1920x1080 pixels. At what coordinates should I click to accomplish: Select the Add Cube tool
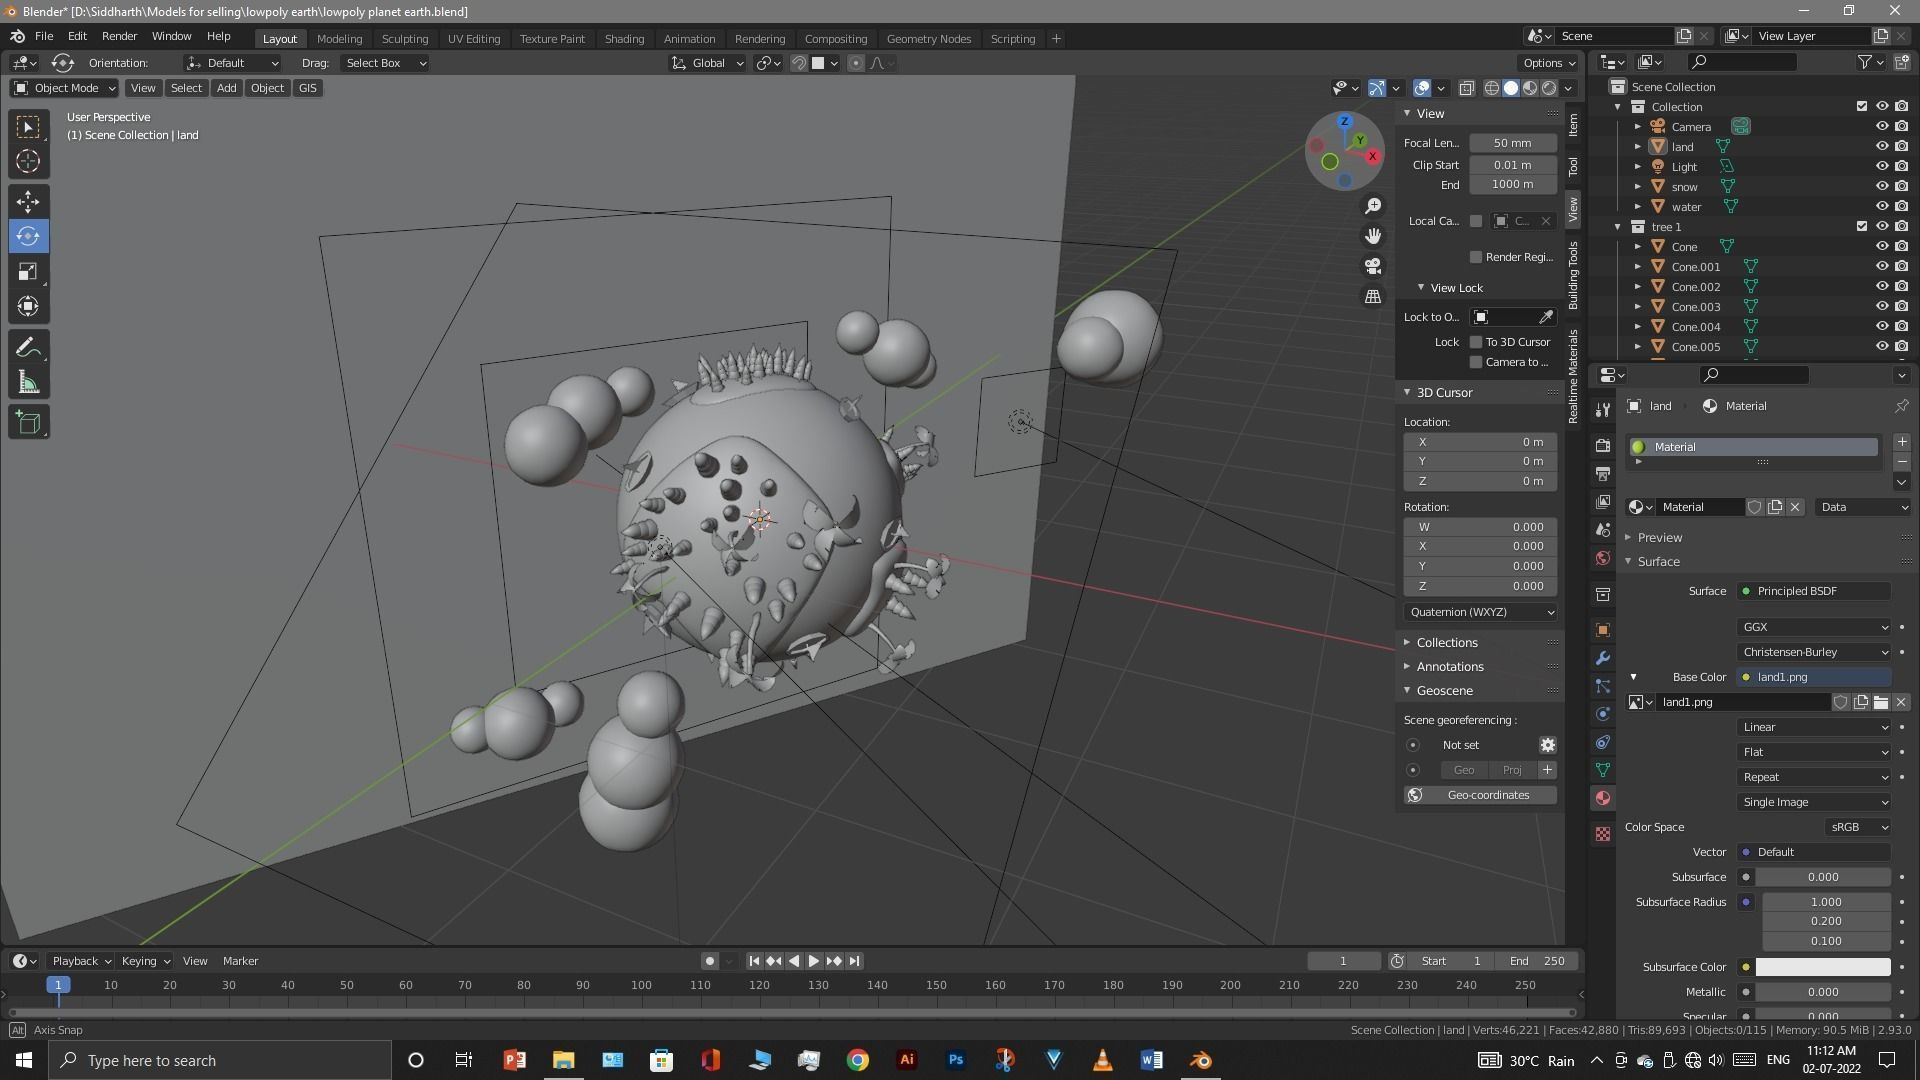(28, 423)
